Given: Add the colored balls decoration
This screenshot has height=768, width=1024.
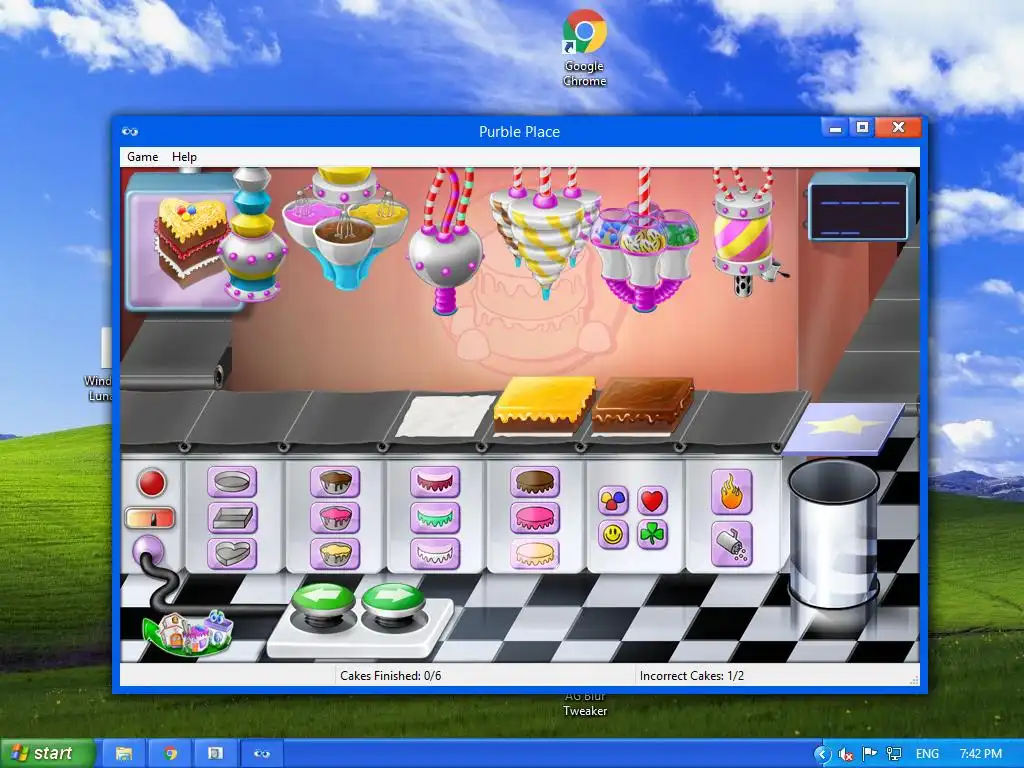Looking at the screenshot, I should pos(613,500).
